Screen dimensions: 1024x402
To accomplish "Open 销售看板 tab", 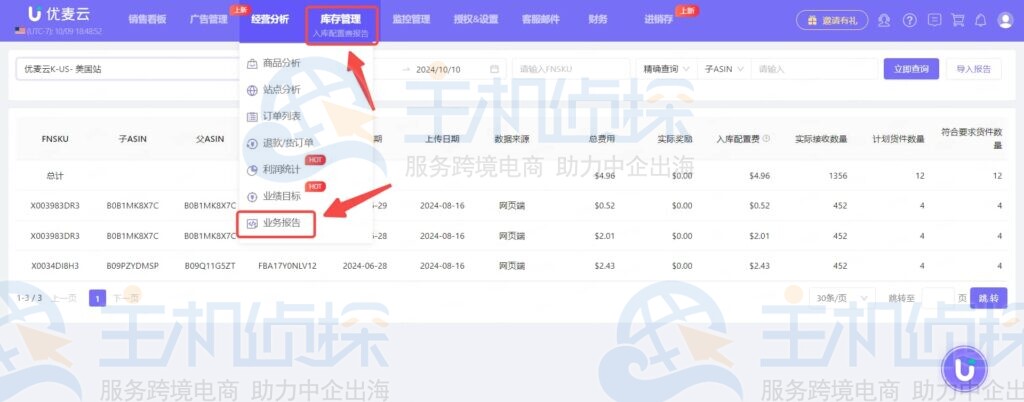I will [147, 20].
